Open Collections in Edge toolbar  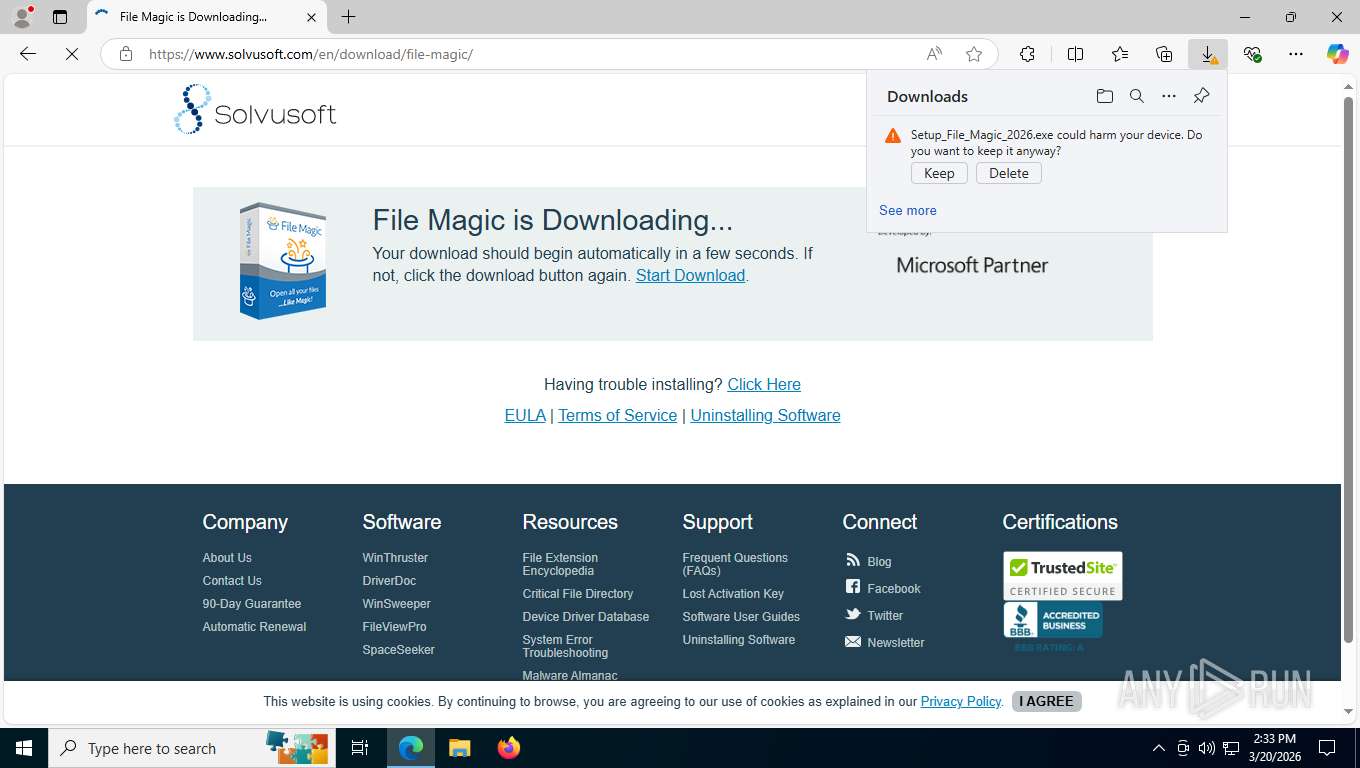pyautogui.click(x=1164, y=54)
